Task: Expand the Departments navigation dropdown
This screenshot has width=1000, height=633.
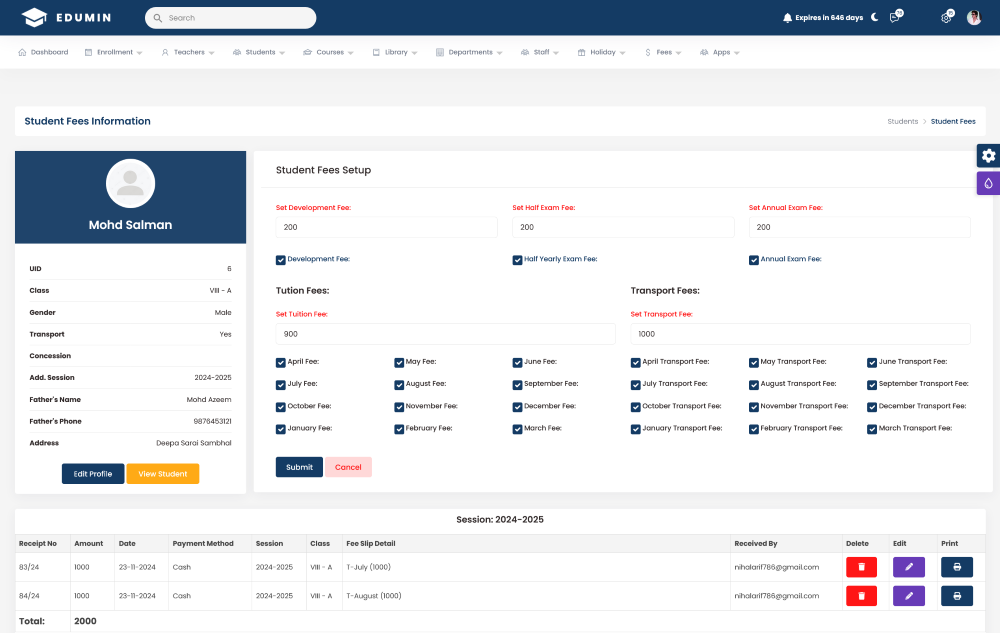Action: [469, 52]
